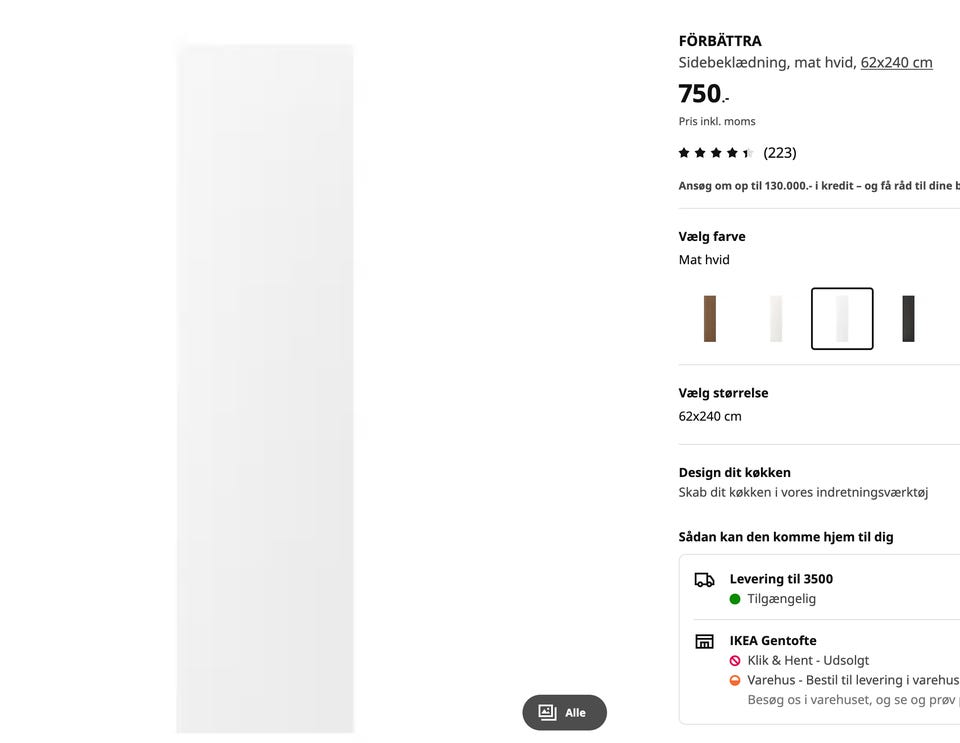The height and width of the screenshot is (743, 960).
Task: Click the star rating icons
Action: (716, 153)
